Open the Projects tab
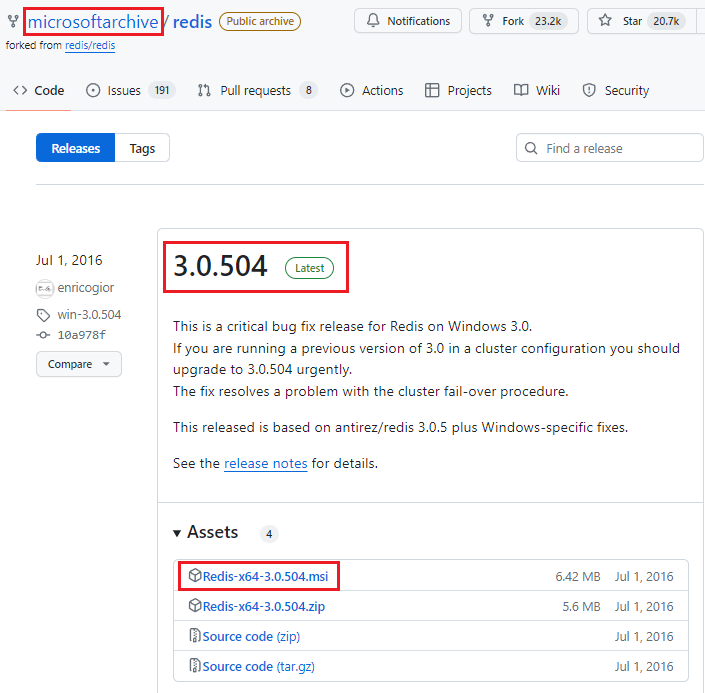 click(458, 90)
